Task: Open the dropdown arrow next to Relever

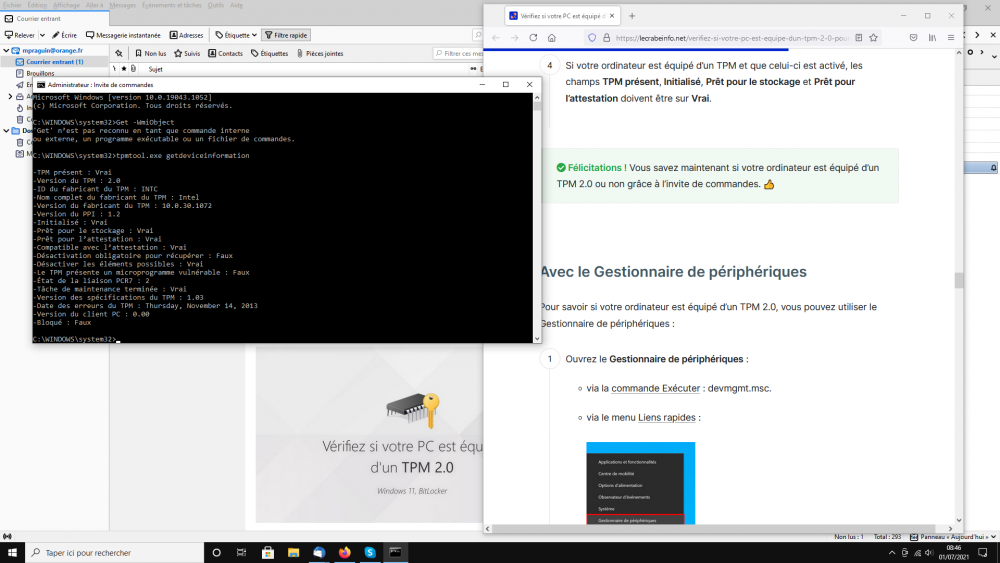Action: pos(42,35)
